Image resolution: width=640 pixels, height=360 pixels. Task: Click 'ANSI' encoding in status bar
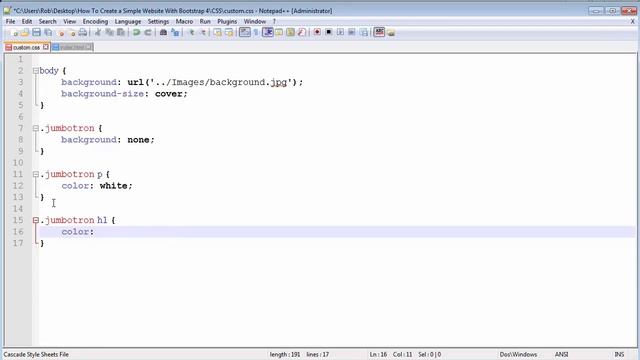click(x=561, y=354)
